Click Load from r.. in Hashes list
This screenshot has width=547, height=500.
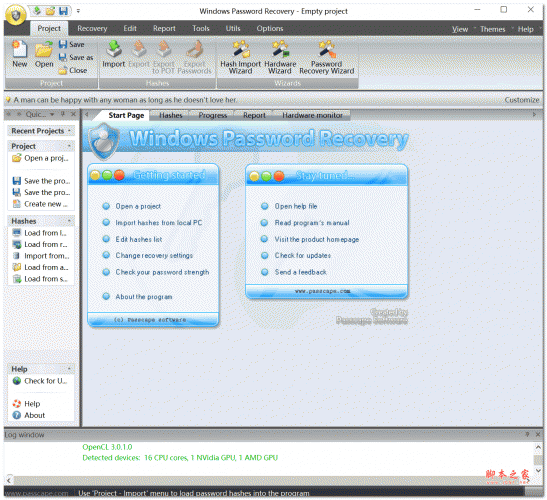click(40, 244)
